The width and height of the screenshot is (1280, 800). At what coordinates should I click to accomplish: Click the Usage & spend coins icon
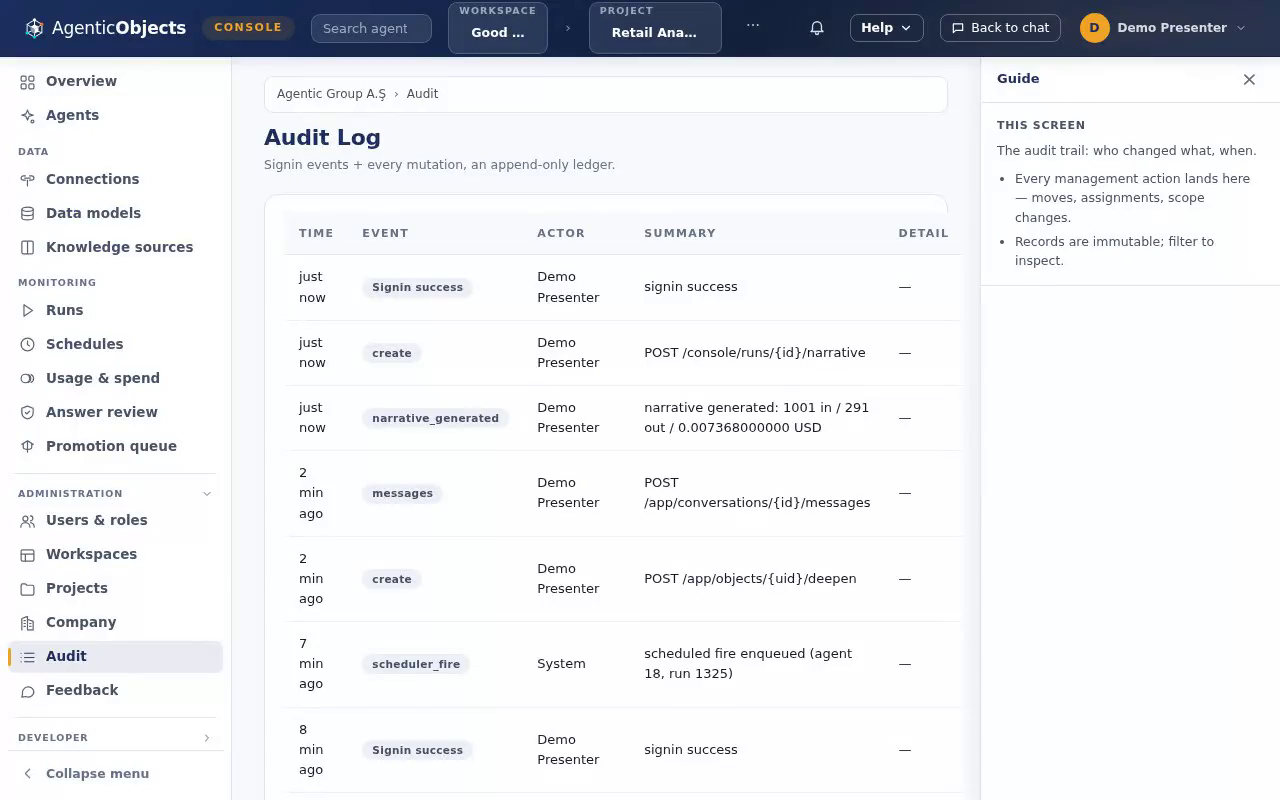tap(28, 378)
